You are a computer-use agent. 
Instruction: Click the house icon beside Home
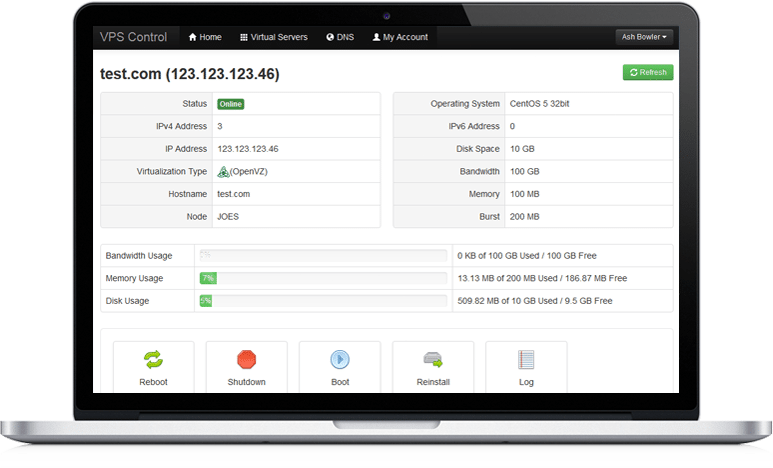coord(193,37)
